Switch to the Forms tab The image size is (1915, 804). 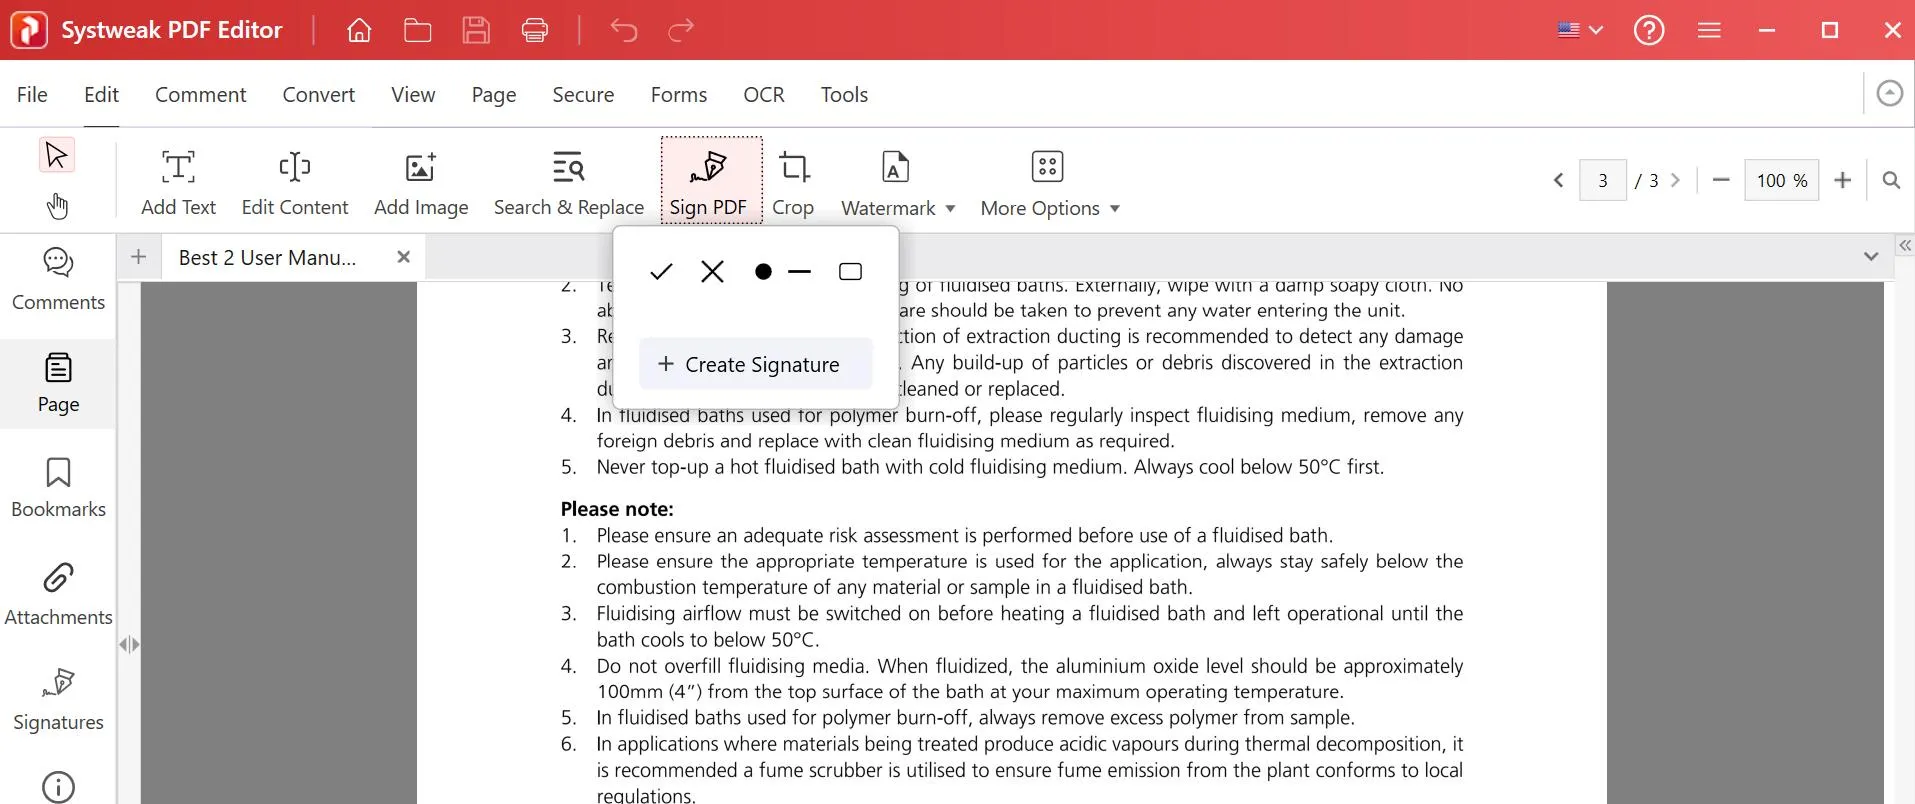tap(679, 95)
